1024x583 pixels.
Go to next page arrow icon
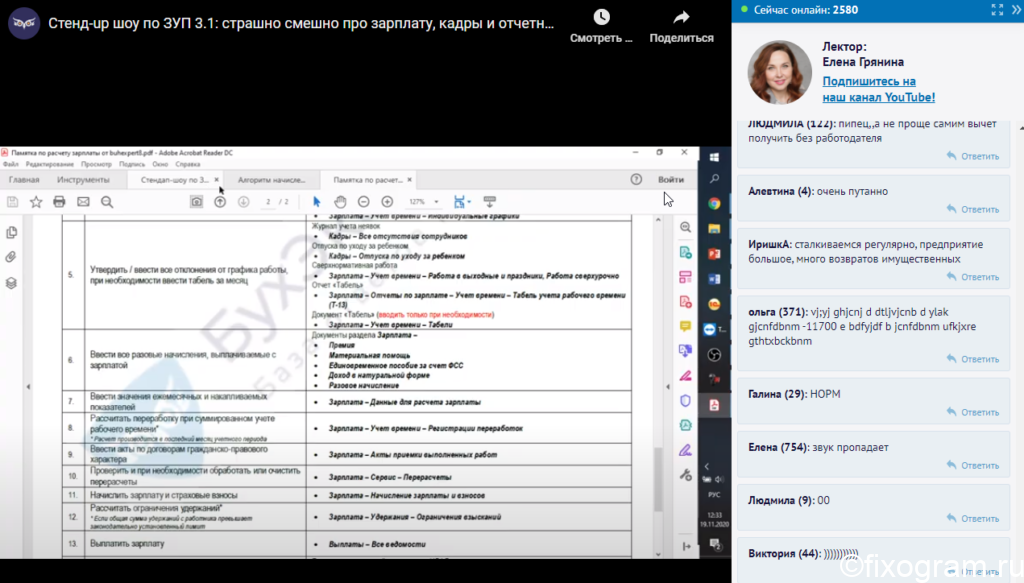(x=244, y=202)
